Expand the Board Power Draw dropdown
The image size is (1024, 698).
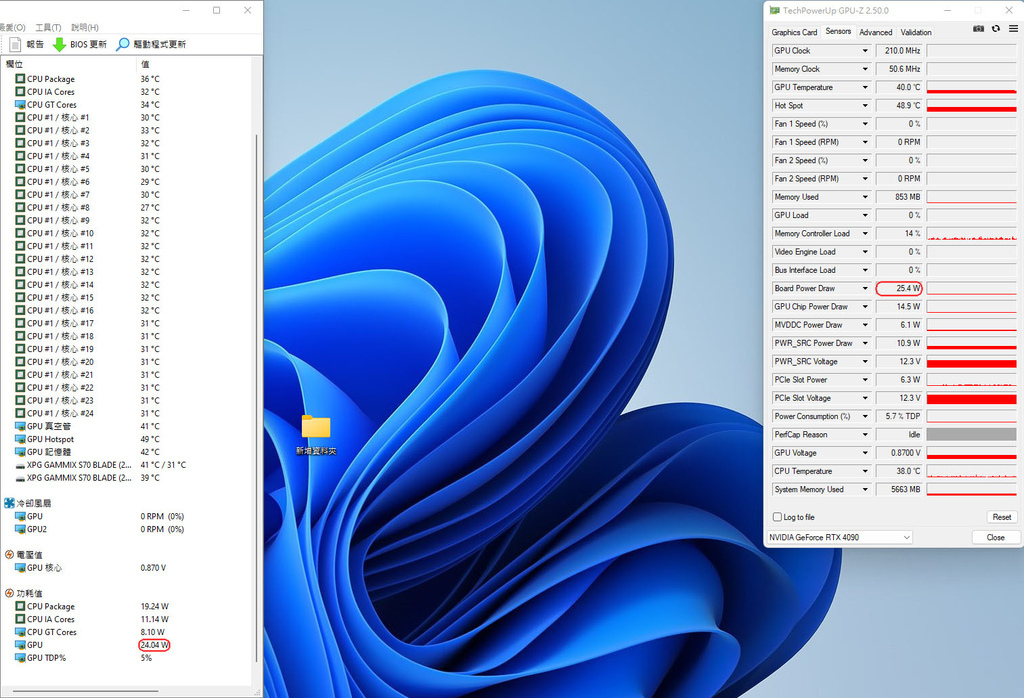click(x=865, y=289)
